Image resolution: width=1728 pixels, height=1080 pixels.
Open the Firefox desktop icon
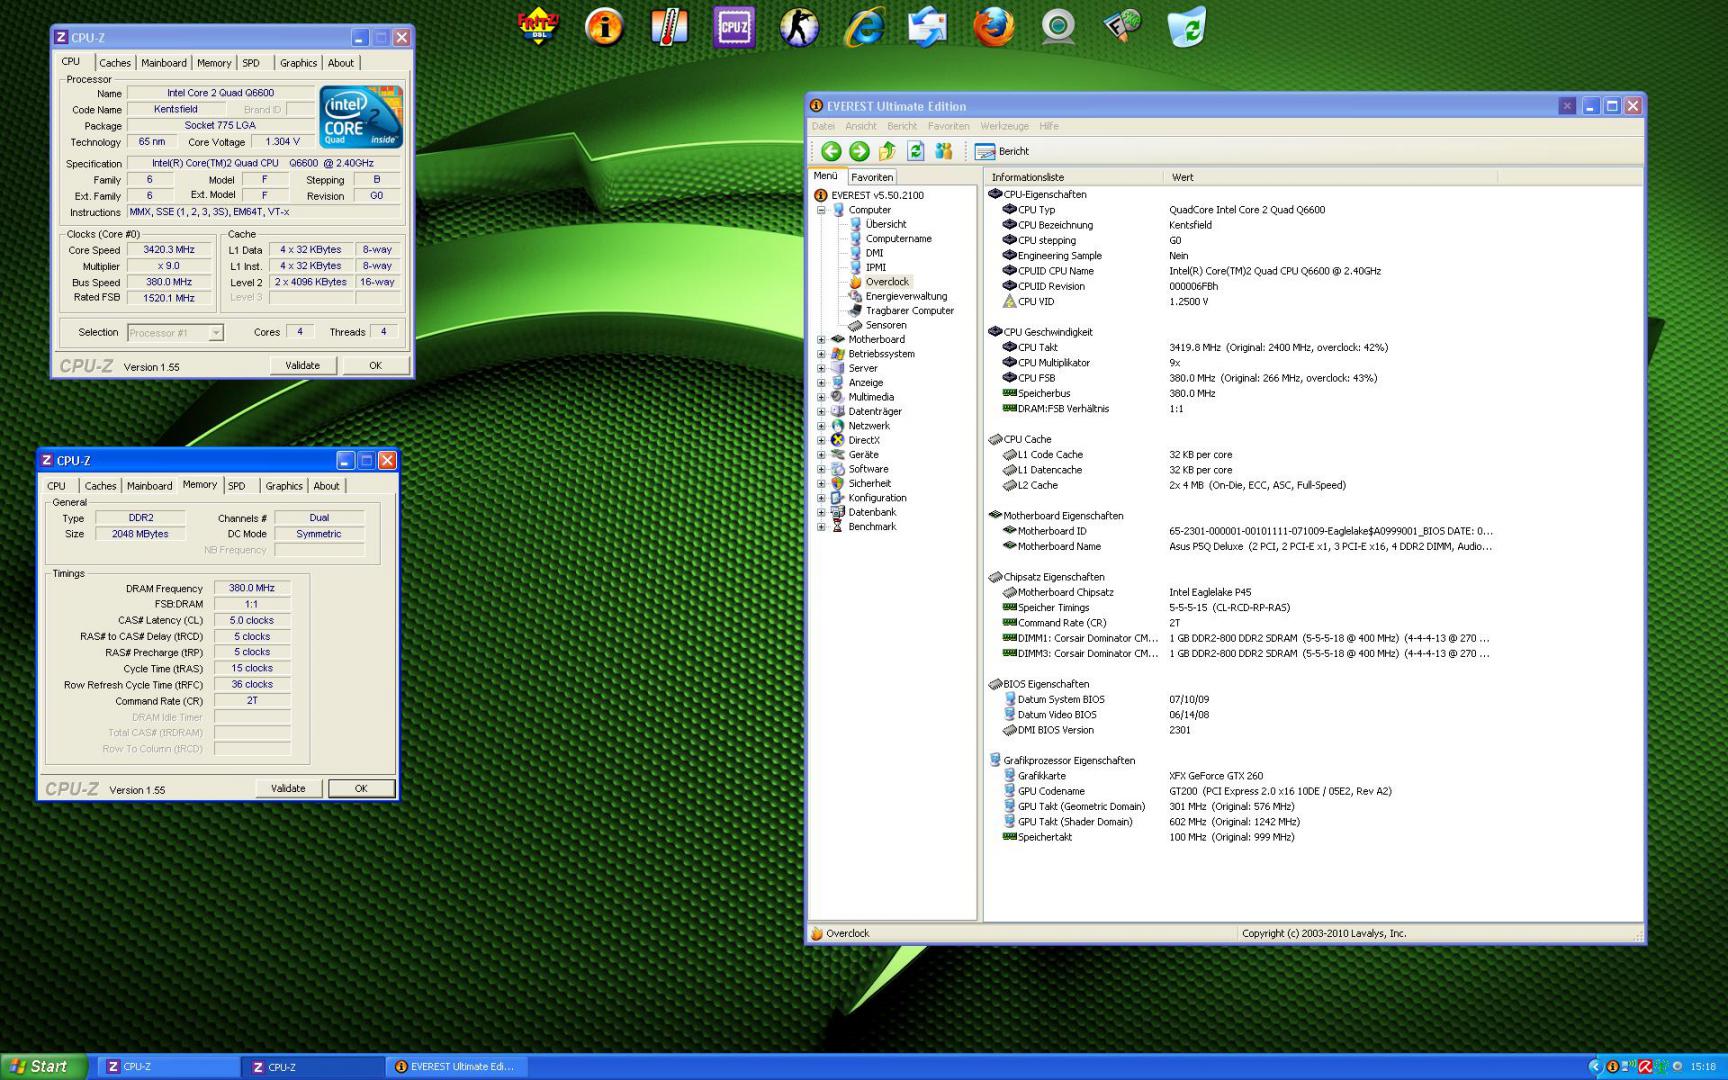993,28
